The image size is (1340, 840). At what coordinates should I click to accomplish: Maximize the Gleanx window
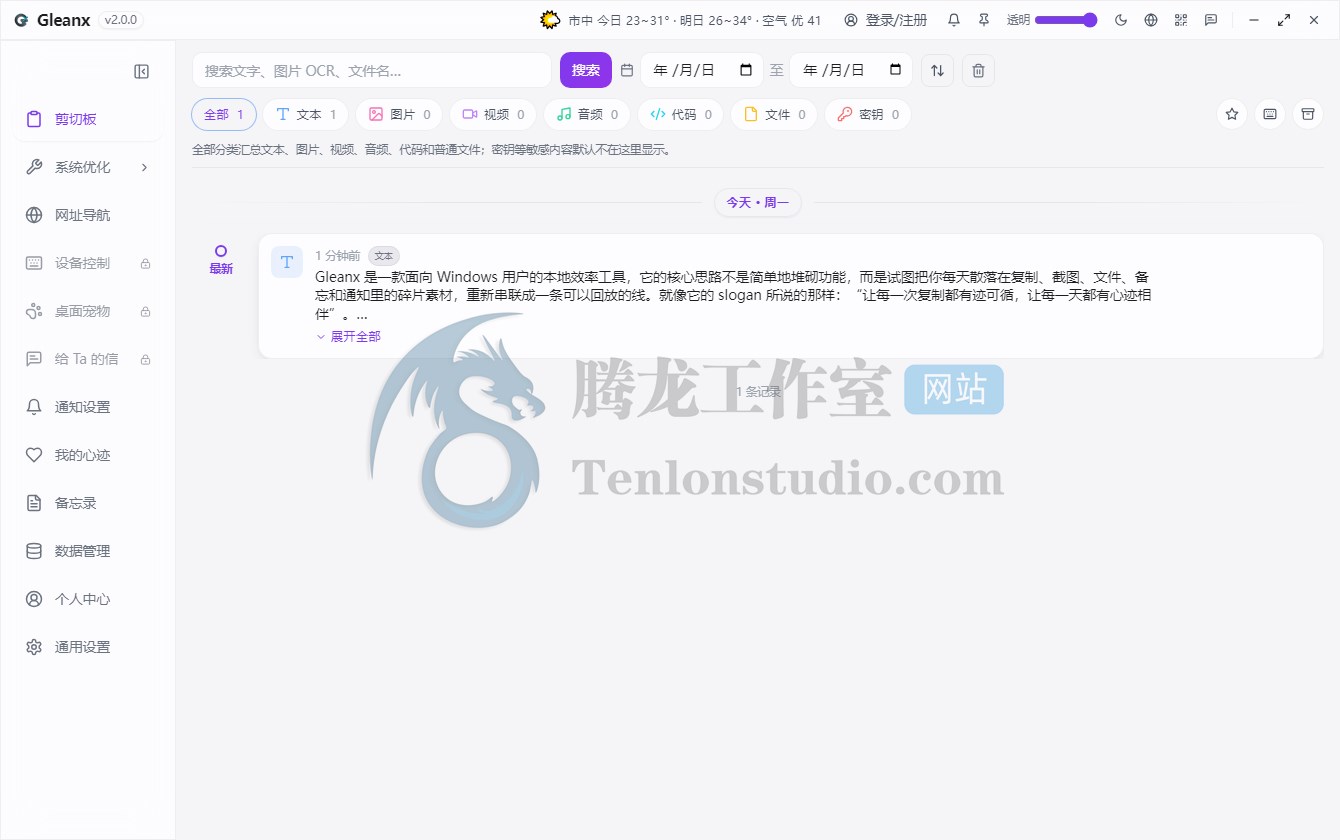pyautogui.click(x=1284, y=20)
